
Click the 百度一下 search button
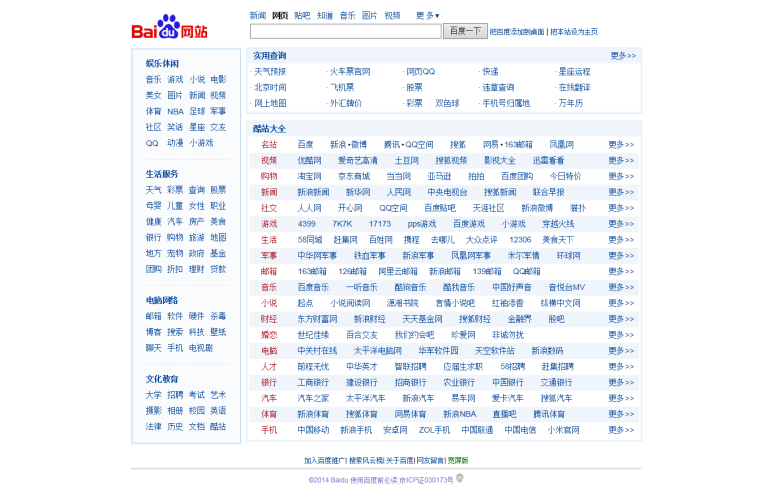(x=465, y=31)
